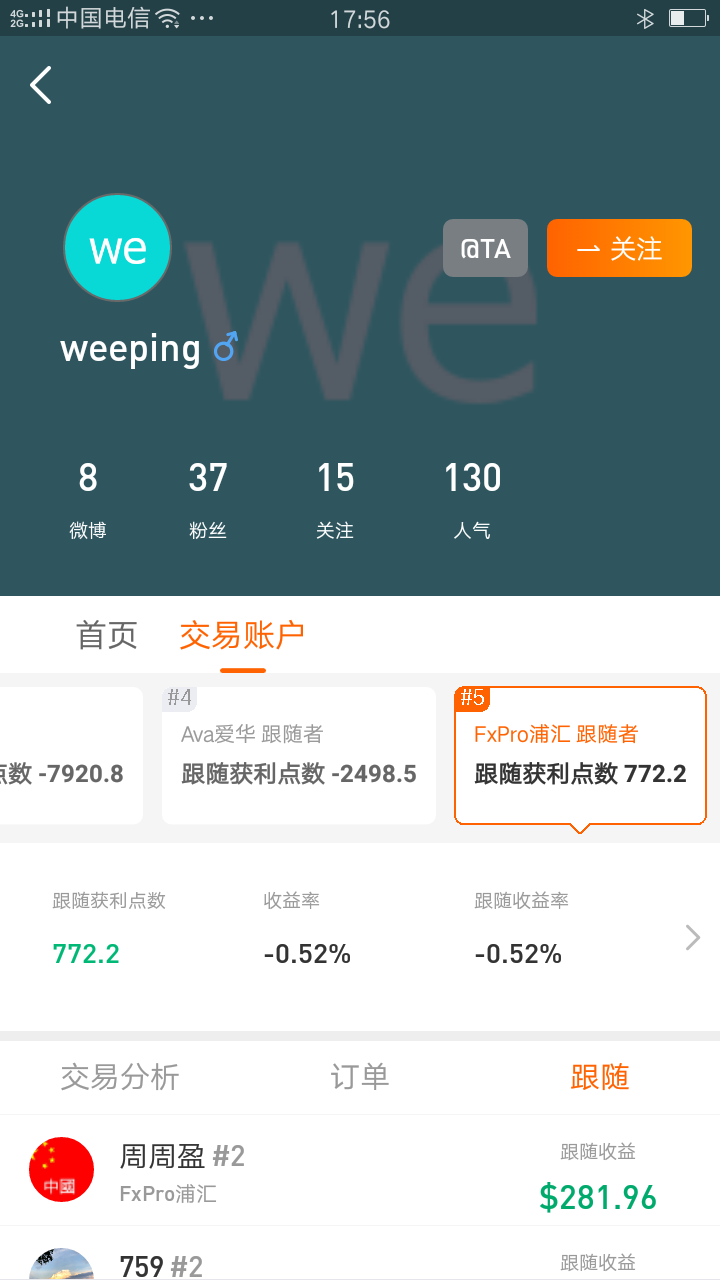
Task: Select the #5 FxPro浦汇 account card
Action: point(580,755)
